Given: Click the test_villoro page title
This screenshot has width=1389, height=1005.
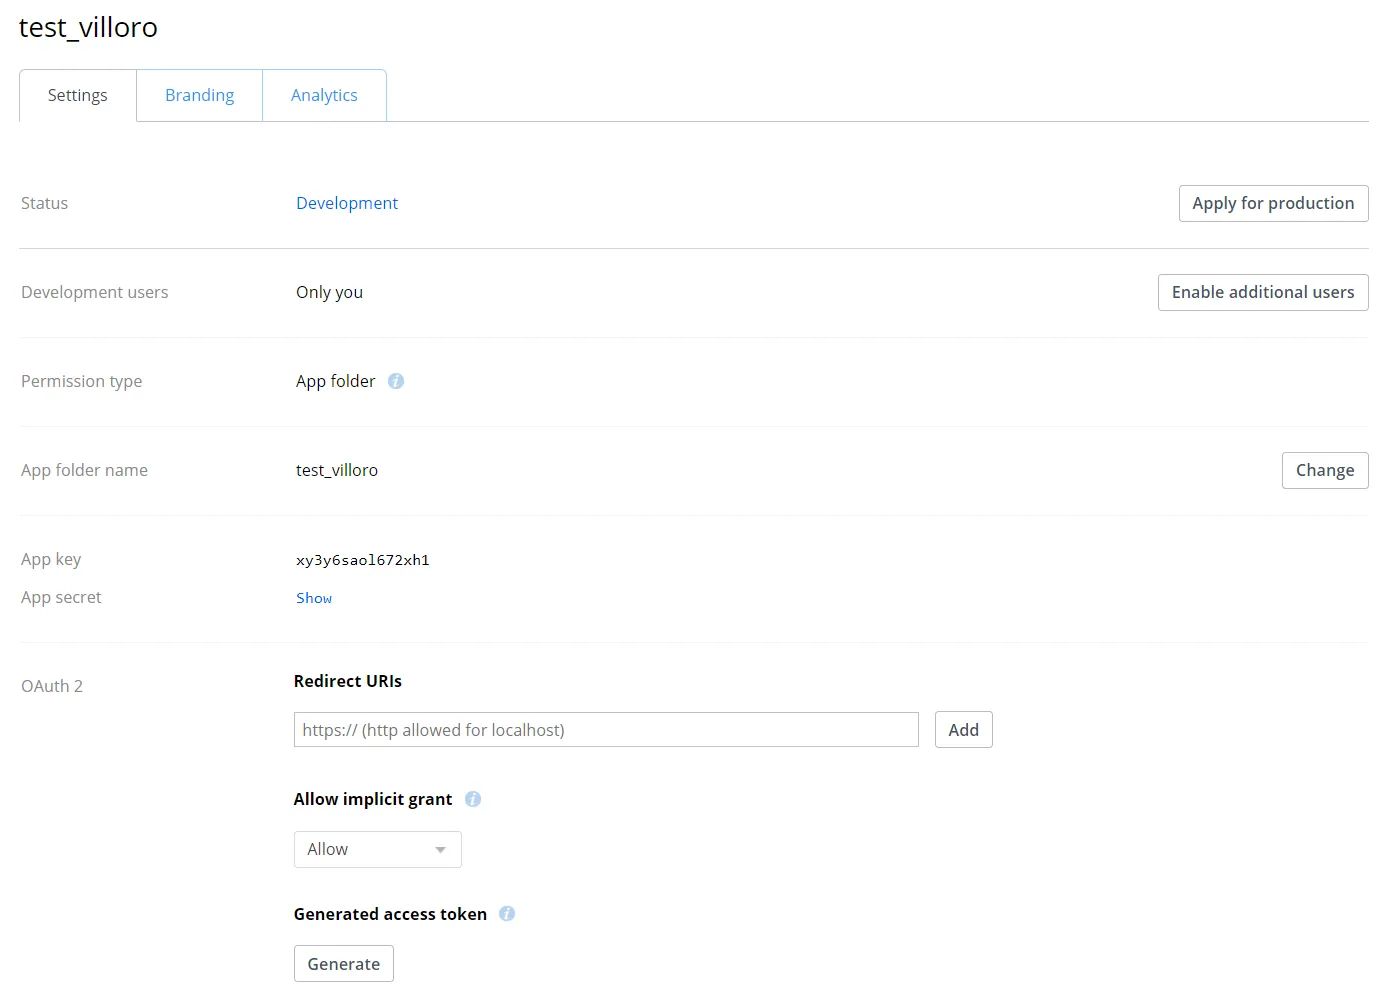Looking at the screenshot, I should tap(88, 27).
